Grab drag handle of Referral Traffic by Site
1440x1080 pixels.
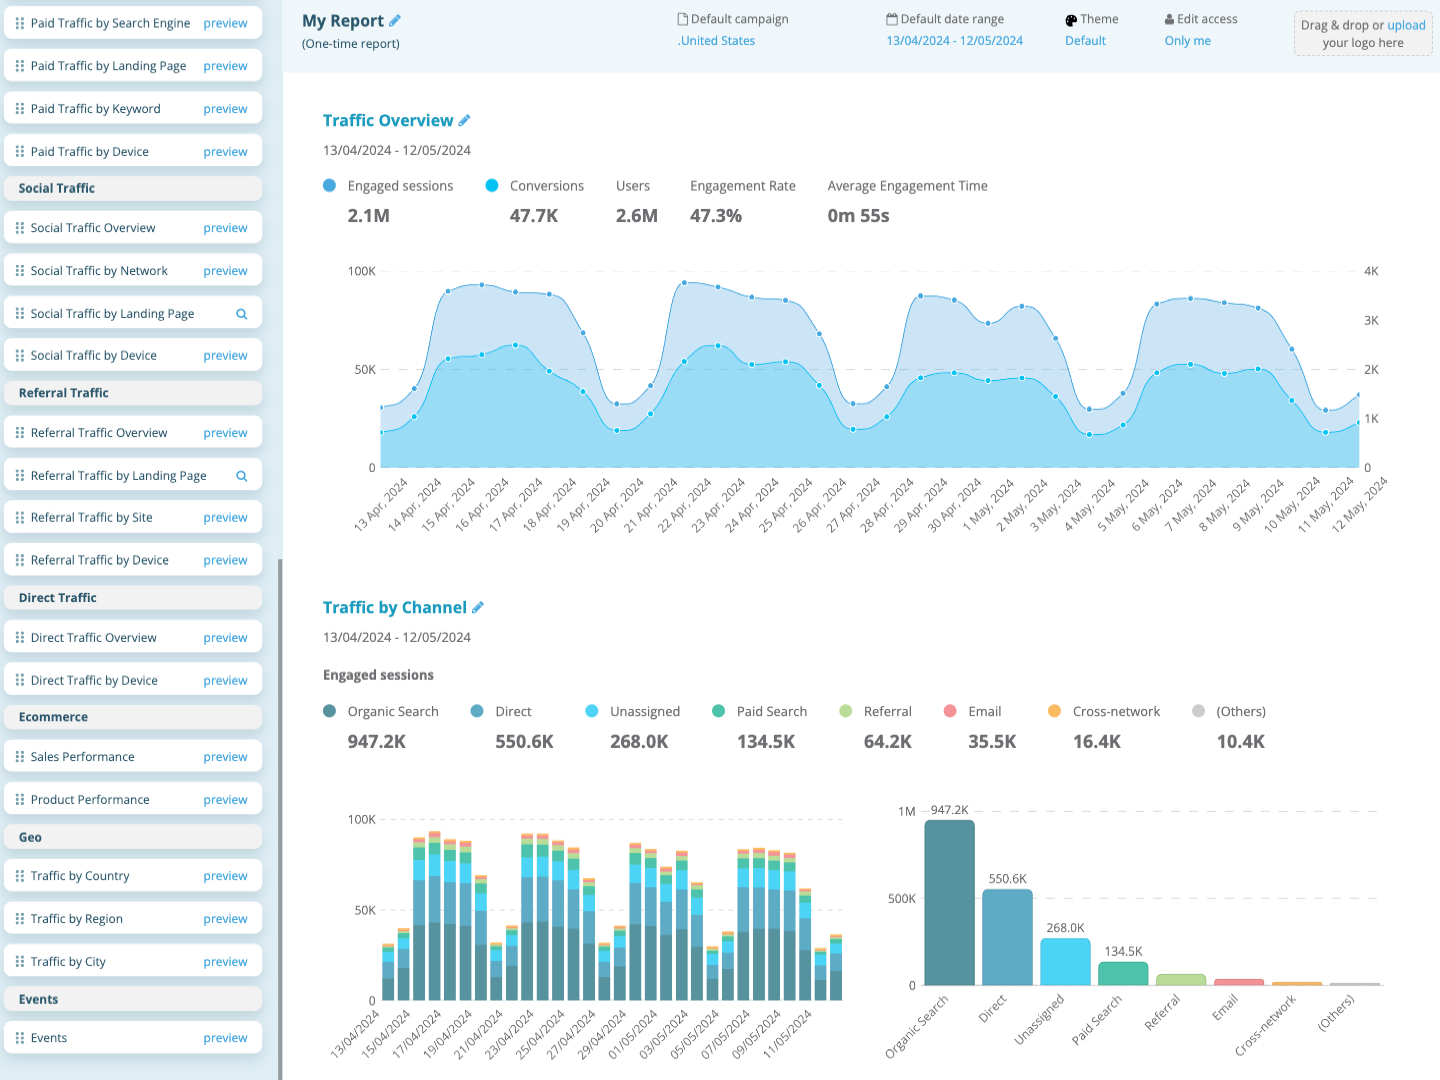coord(20,518)
